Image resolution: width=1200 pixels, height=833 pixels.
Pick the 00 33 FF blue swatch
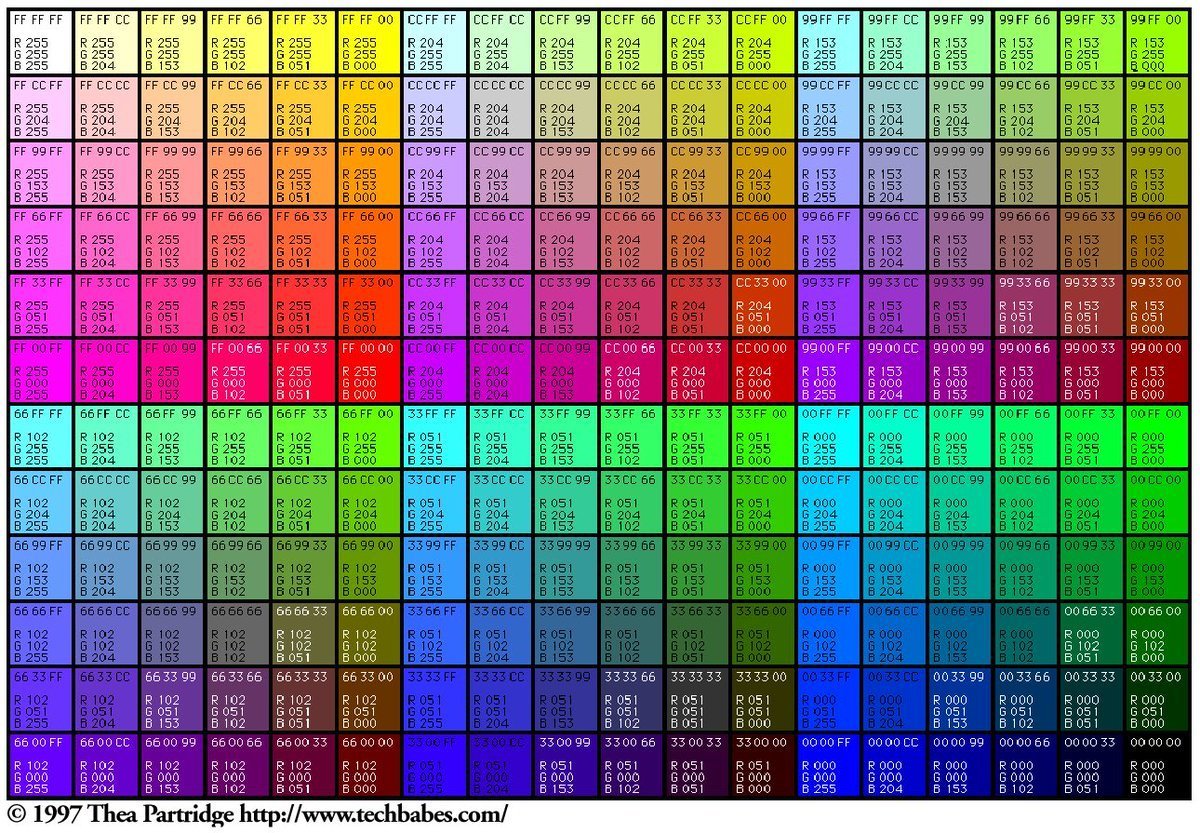[x=828, y=698]
